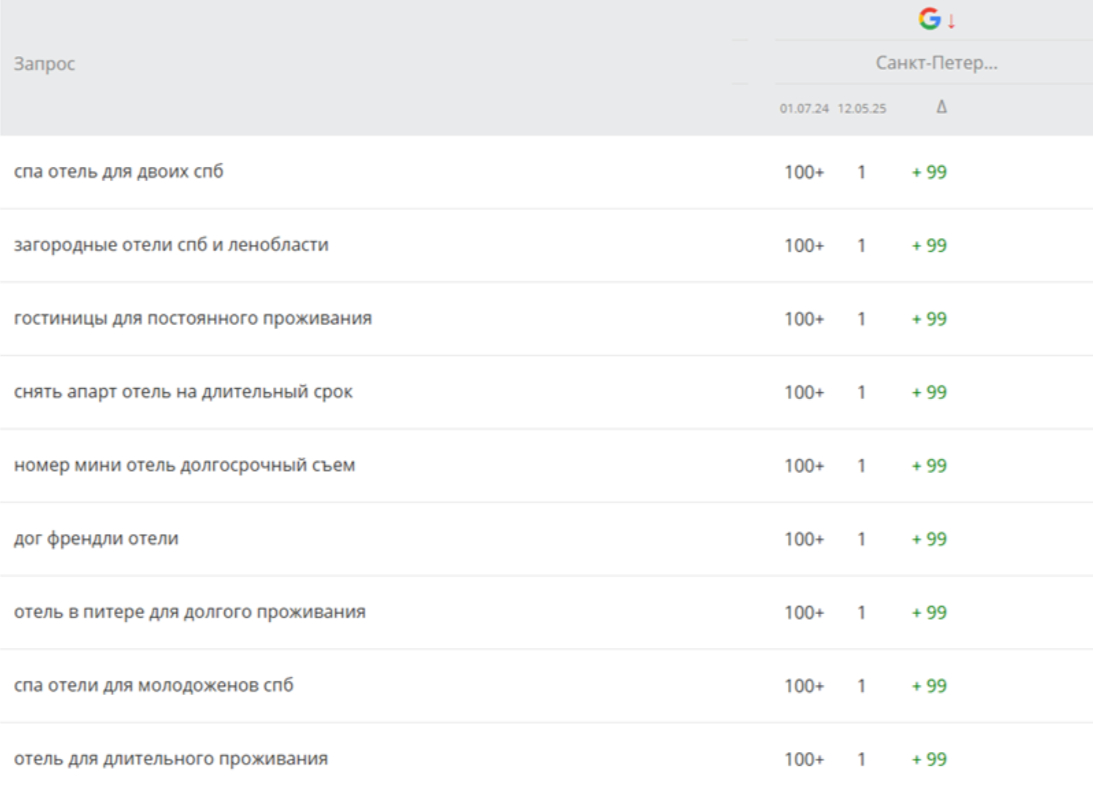
Task: Click the red sort arrow beside Google icon
Action: pos(951,20)
